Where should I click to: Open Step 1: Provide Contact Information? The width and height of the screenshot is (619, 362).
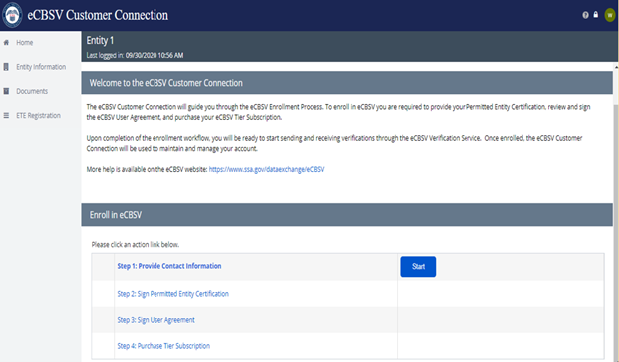pyautogui.click(x=169, y=266)
